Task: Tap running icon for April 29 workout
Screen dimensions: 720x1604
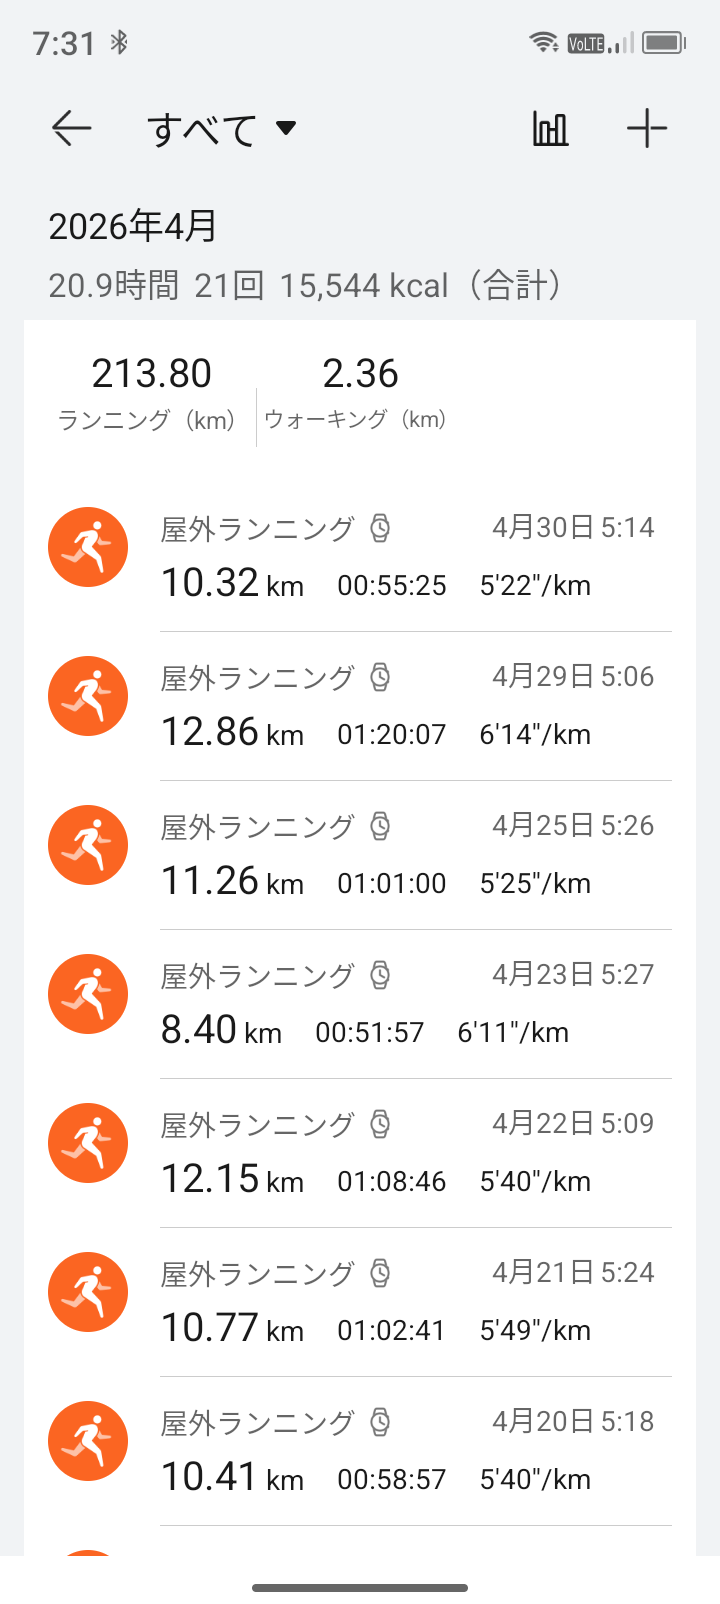Action: pos(88,696)
